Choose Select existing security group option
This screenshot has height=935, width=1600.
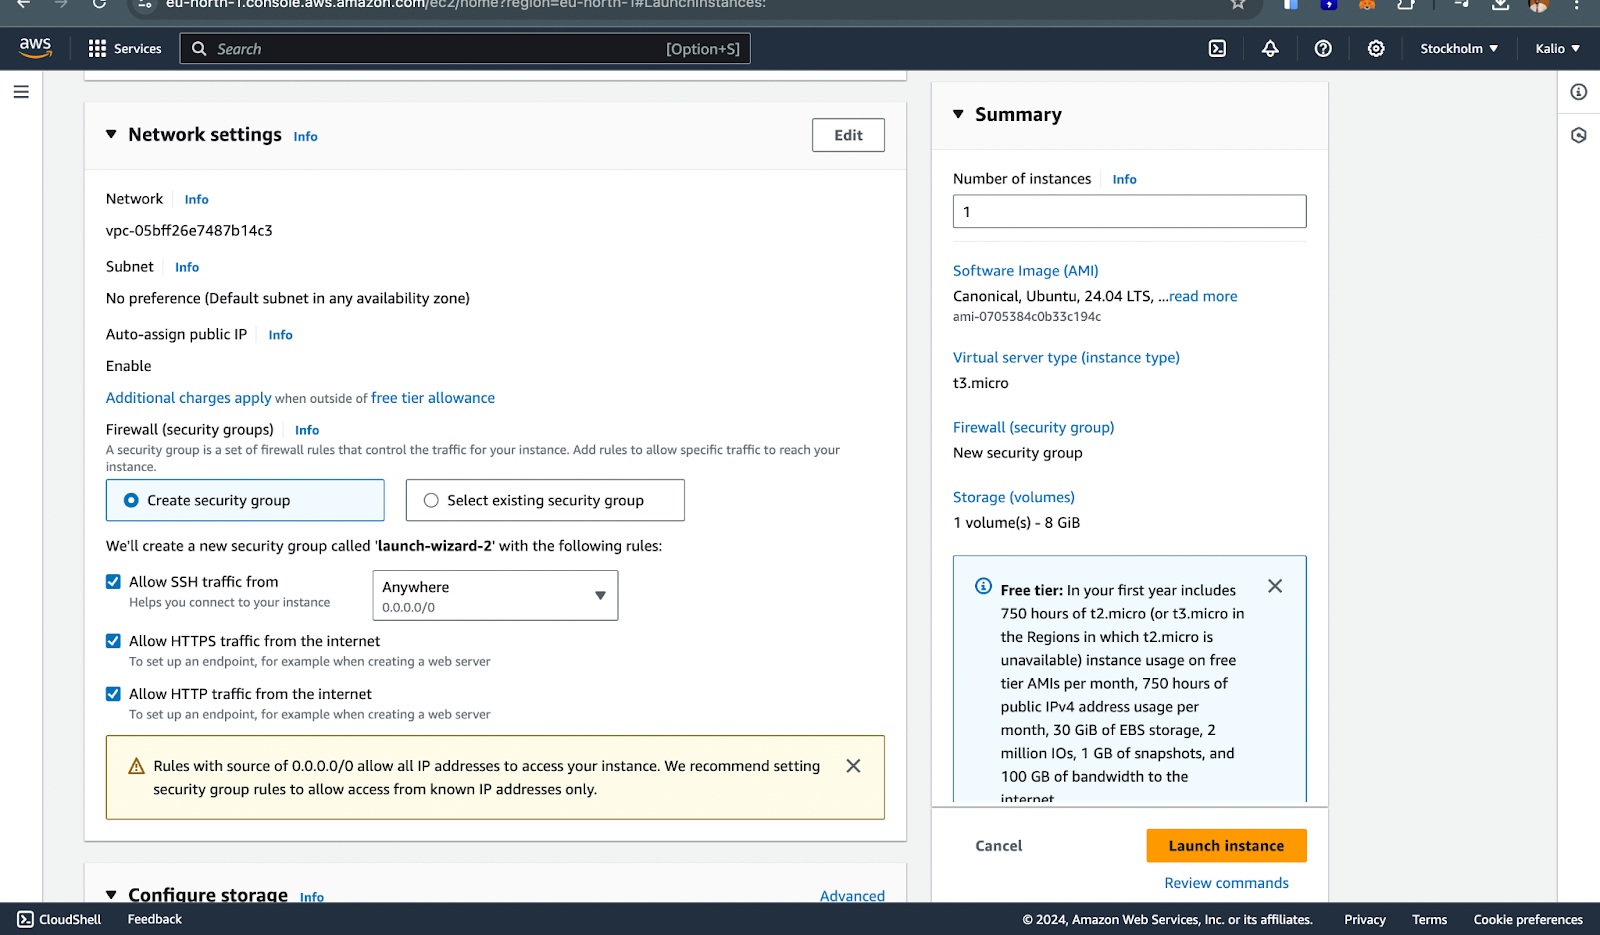click(x=545, y=500)
